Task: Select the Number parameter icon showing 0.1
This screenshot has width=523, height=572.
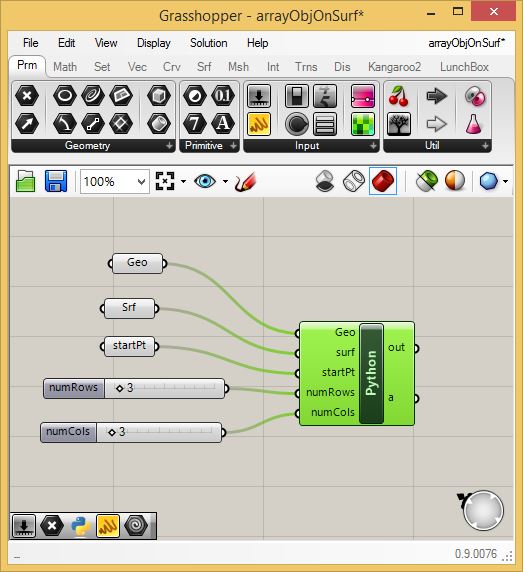Action: point(223,96)
